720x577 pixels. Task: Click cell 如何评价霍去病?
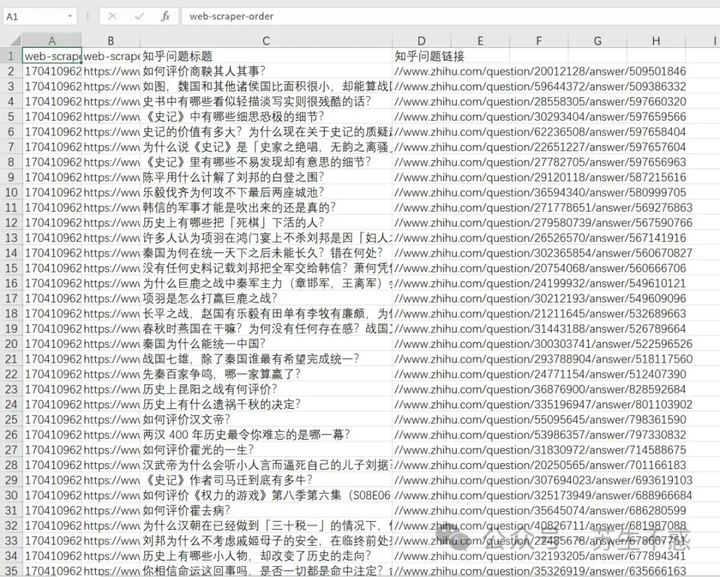[266, 510]
